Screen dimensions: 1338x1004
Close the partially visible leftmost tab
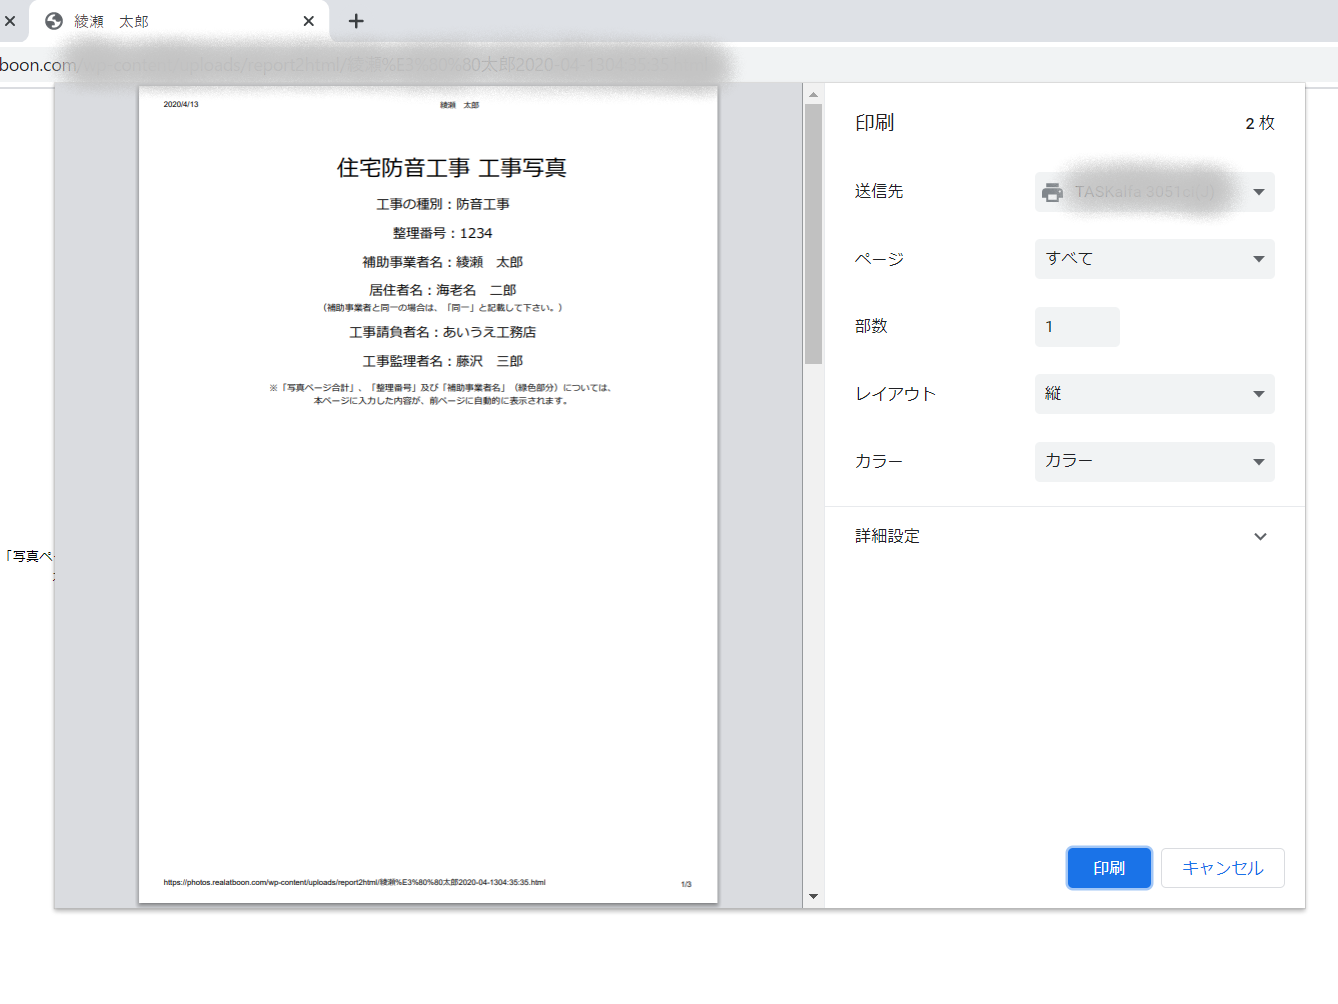[x=10, y=21]
